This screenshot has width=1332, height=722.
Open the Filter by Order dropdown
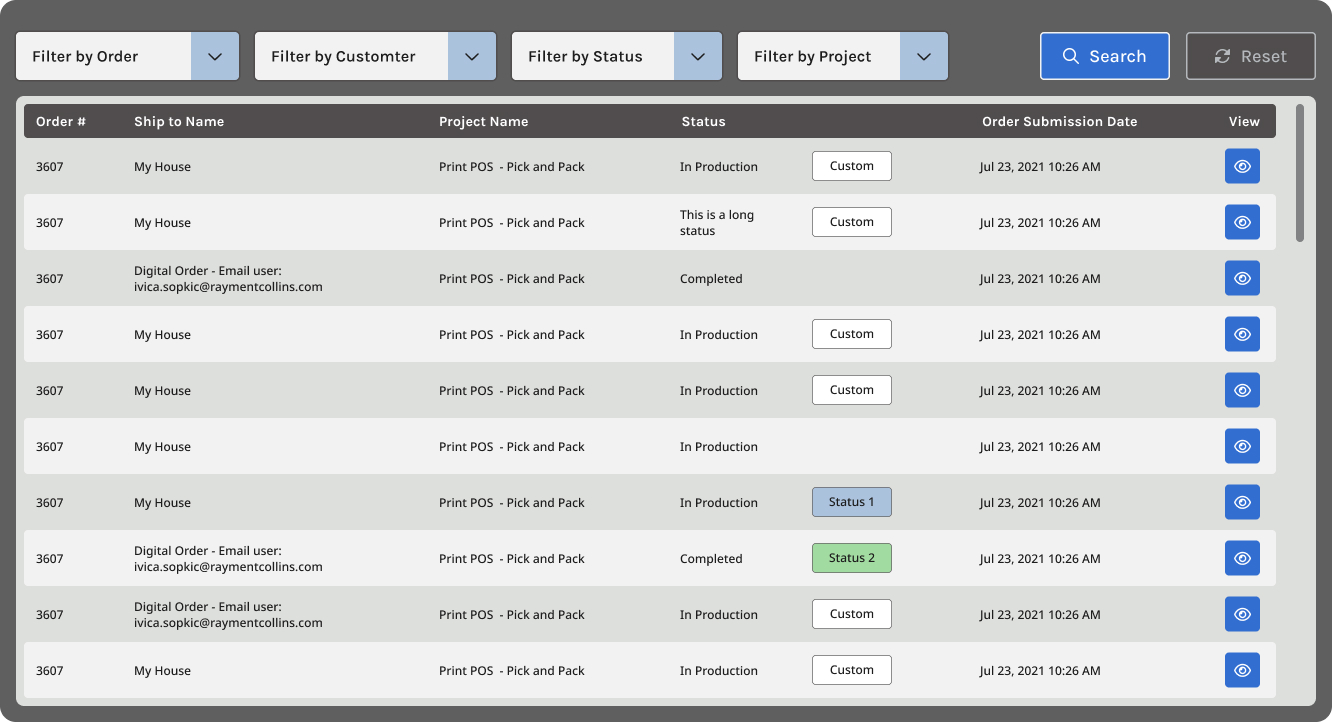pos(127,56)
